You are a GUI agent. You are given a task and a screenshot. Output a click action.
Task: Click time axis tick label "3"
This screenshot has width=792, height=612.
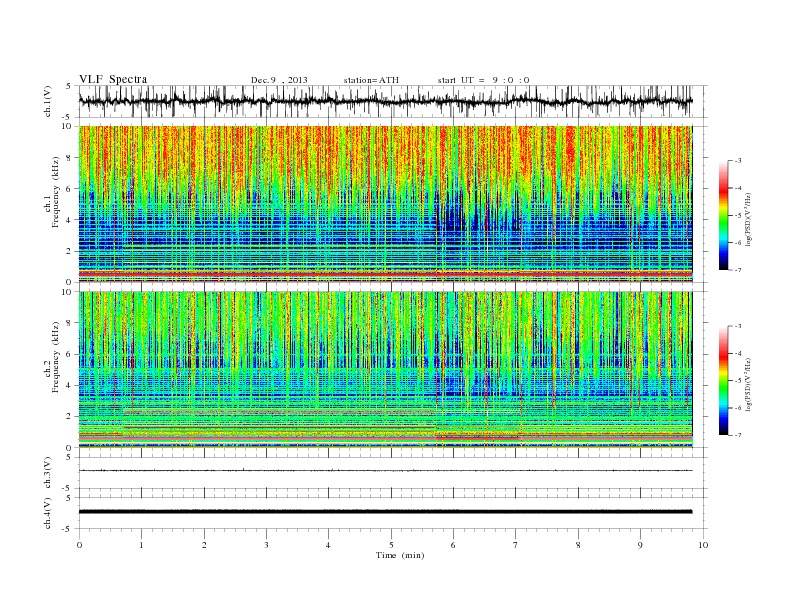point(266,545)
